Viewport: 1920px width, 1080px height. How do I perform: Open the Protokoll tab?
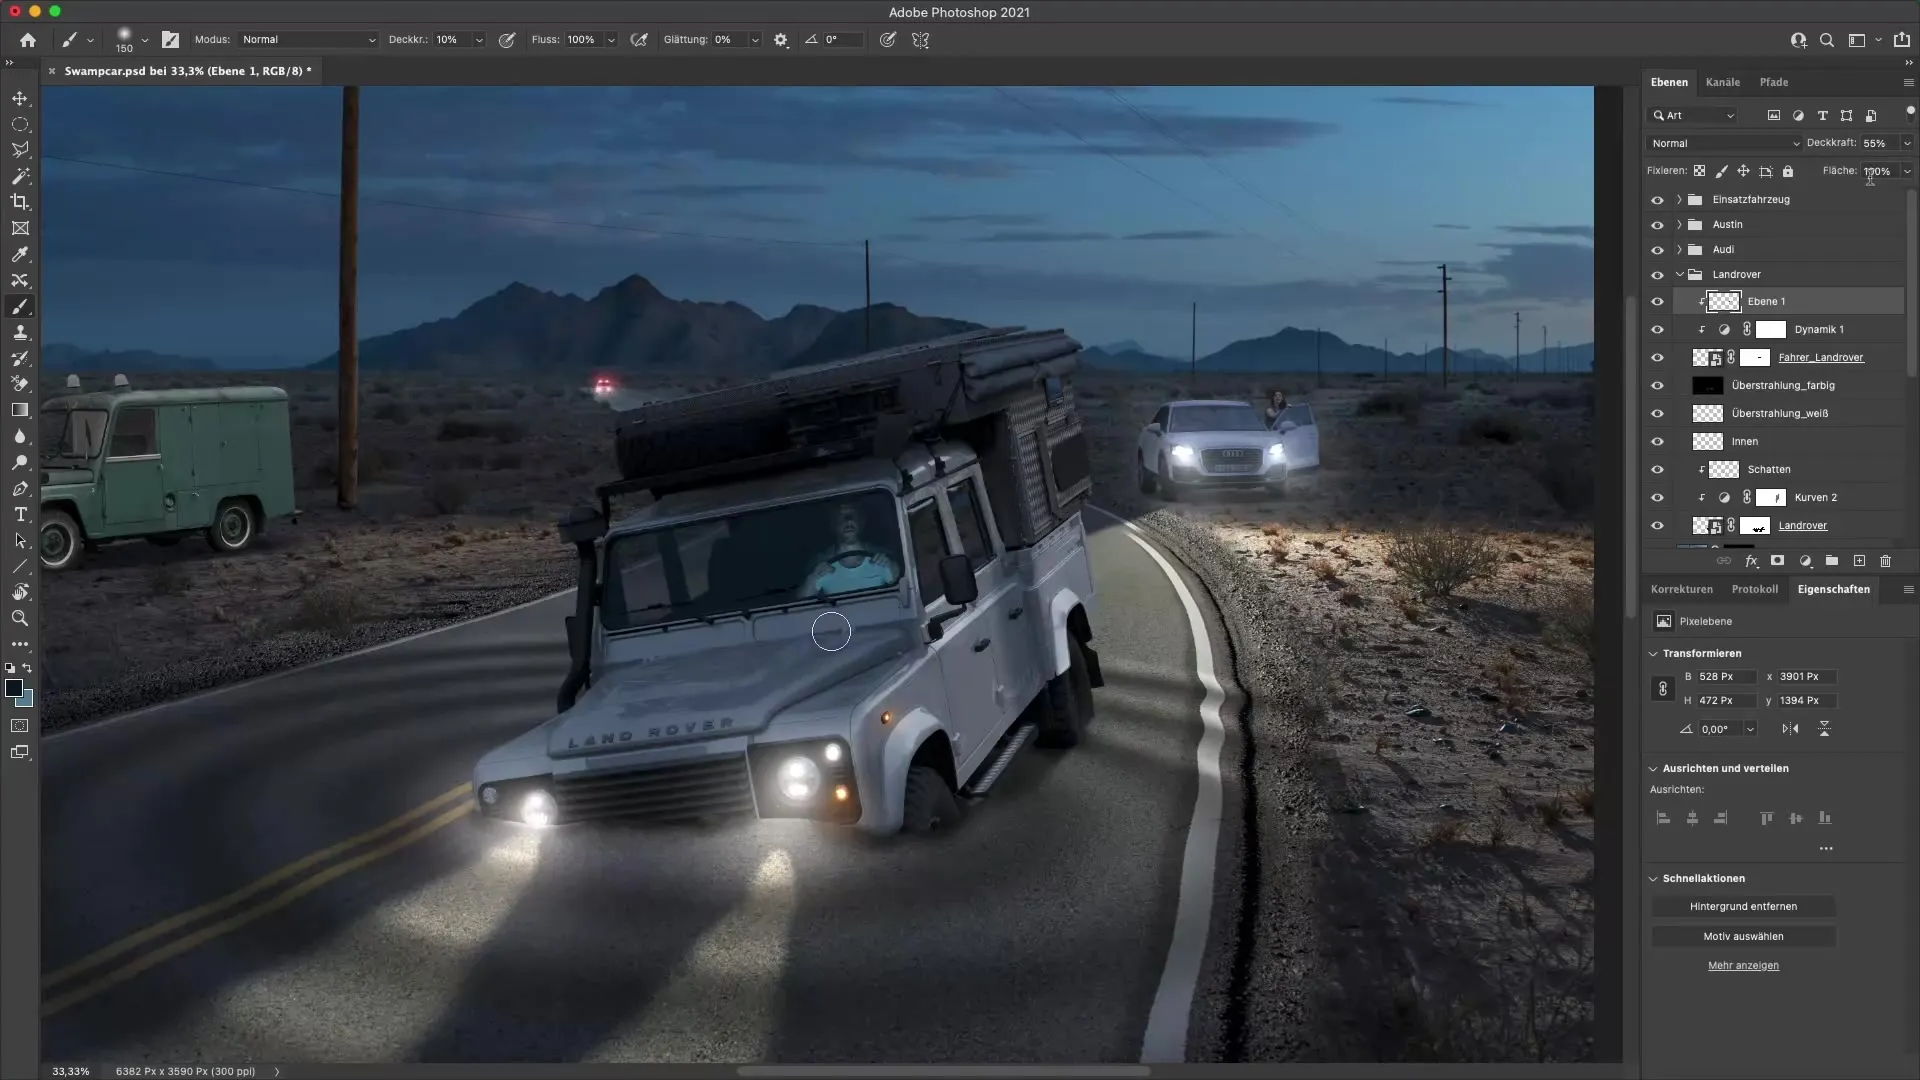1754,589
